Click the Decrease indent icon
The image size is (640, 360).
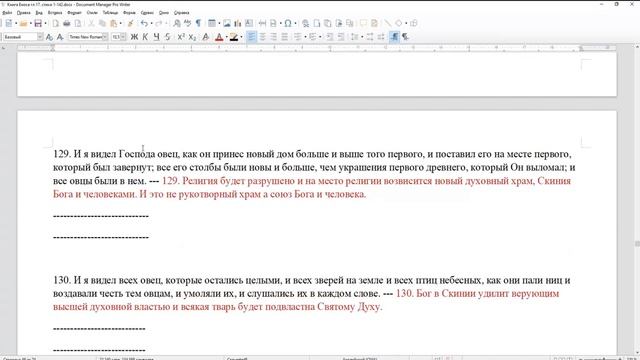click(x=341, y=37)
